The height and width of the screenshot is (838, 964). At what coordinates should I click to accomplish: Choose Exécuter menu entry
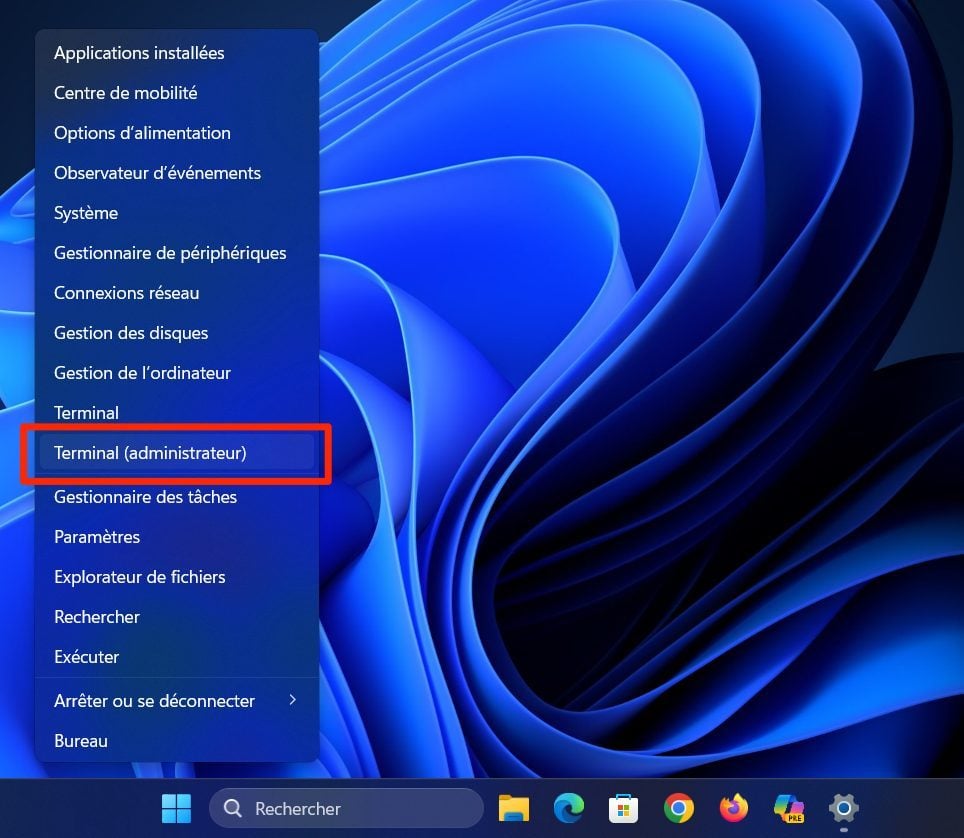tap(177, 657)
